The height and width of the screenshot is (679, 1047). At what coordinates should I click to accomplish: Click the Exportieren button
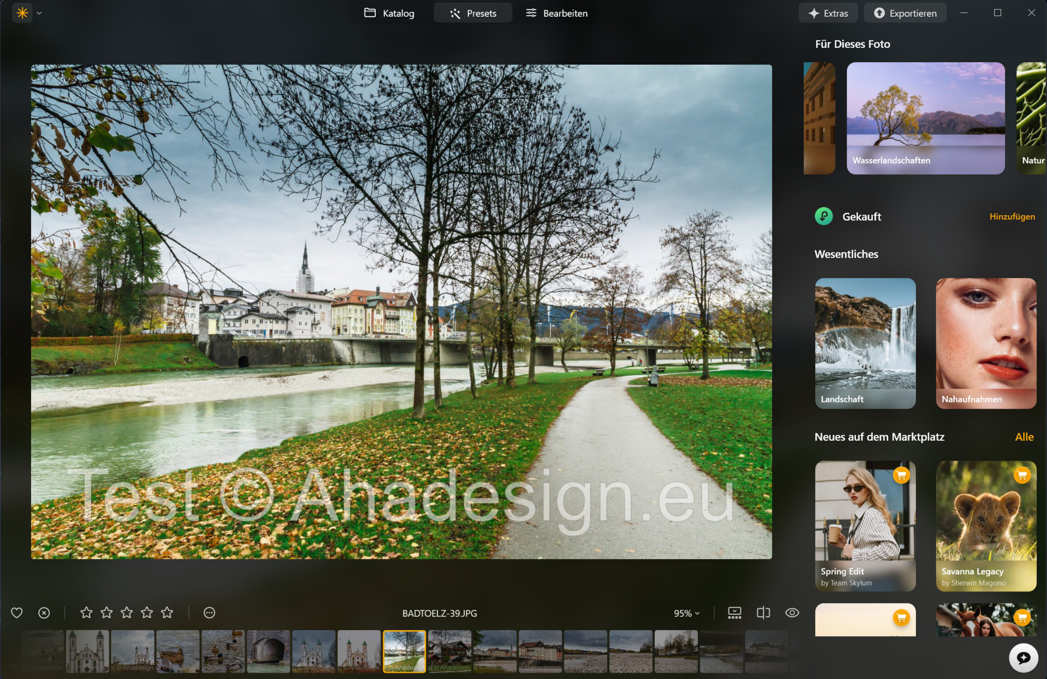point(905,13)
